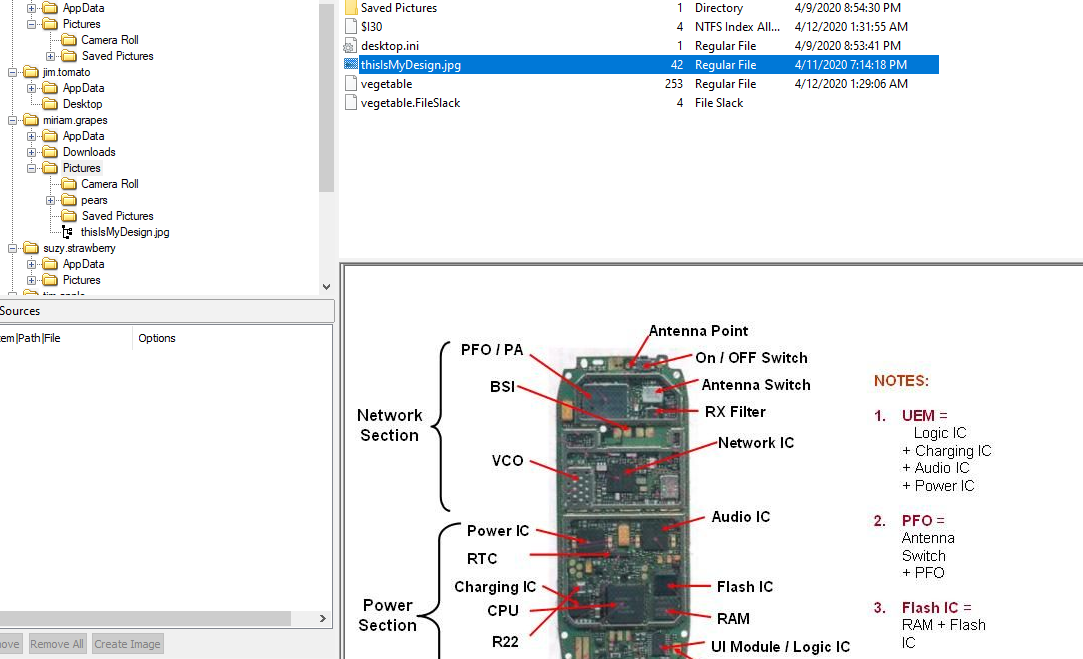1083x659 pixels.
Task: Click the jim.tomato folder icon in tree
Action: click(31, 72)
